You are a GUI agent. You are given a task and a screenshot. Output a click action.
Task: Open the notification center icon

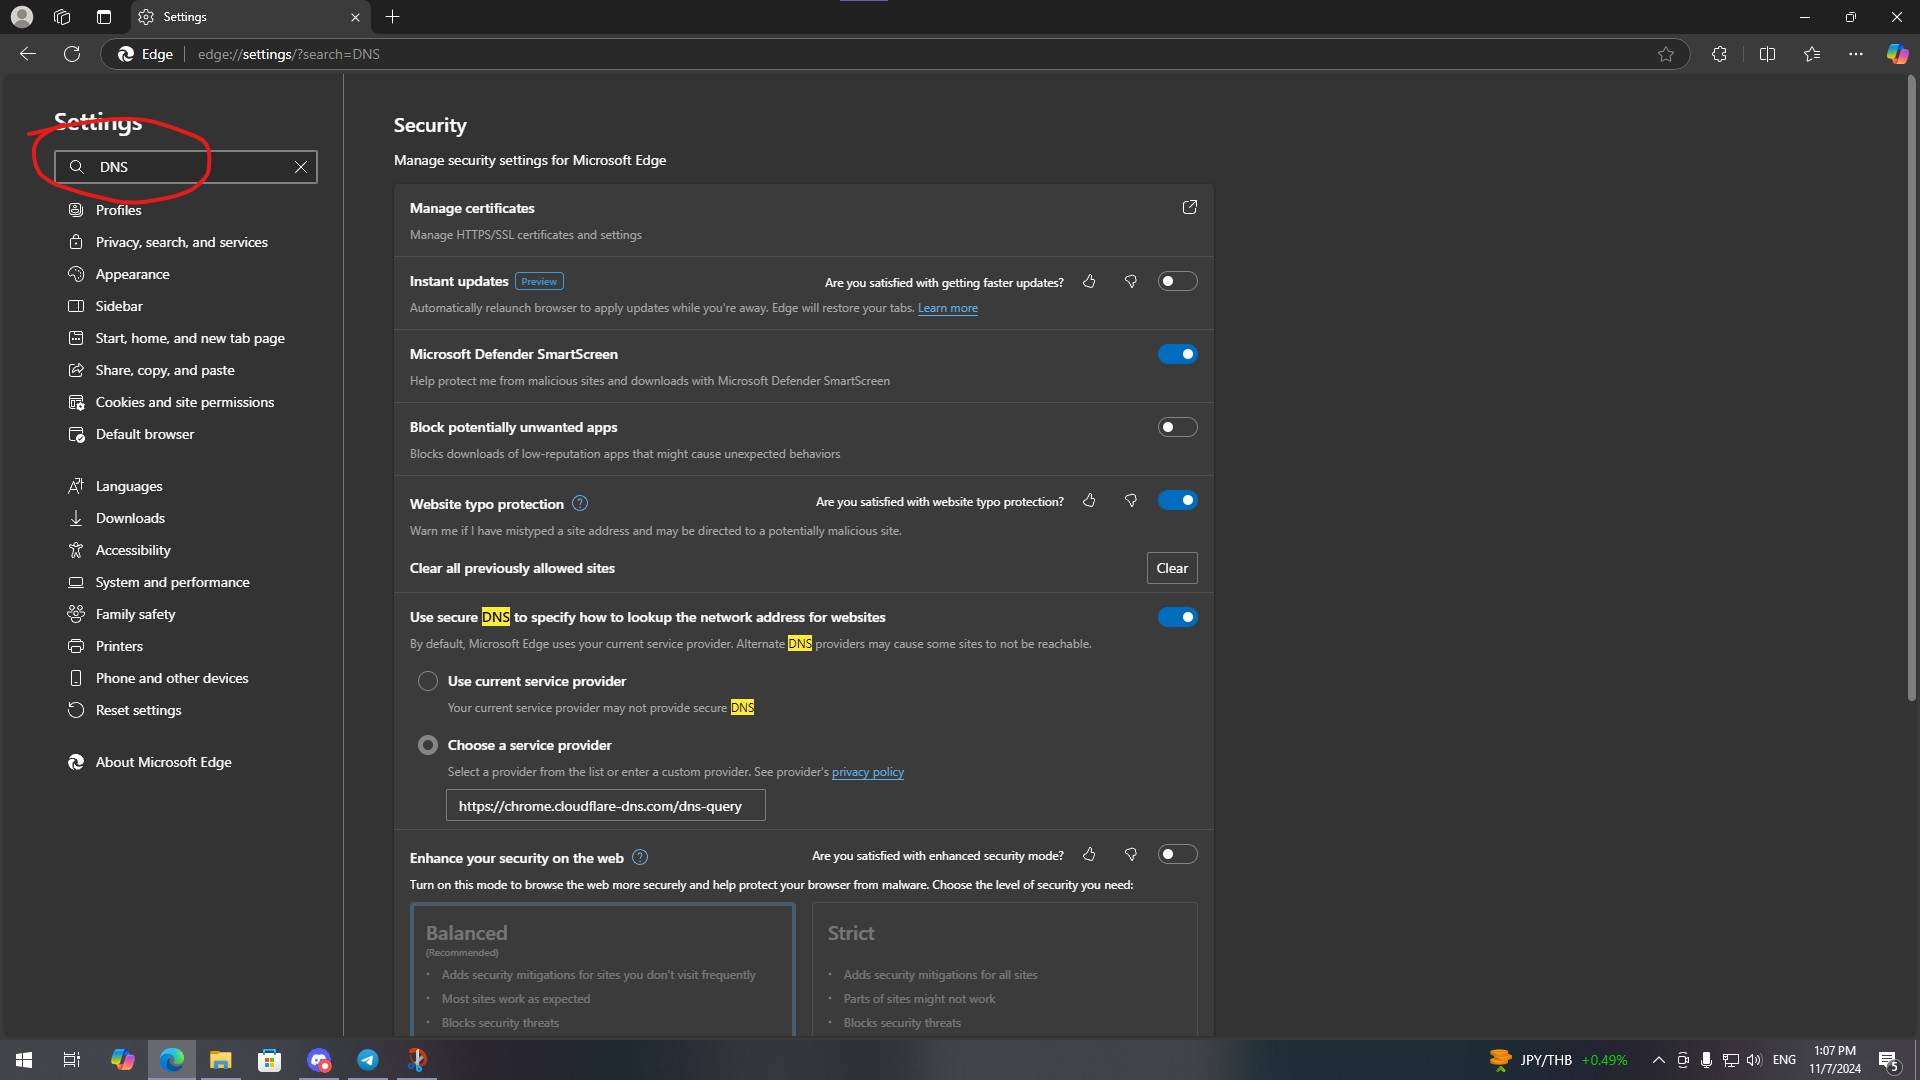pyautogui.click(x=1889, y=1061)
